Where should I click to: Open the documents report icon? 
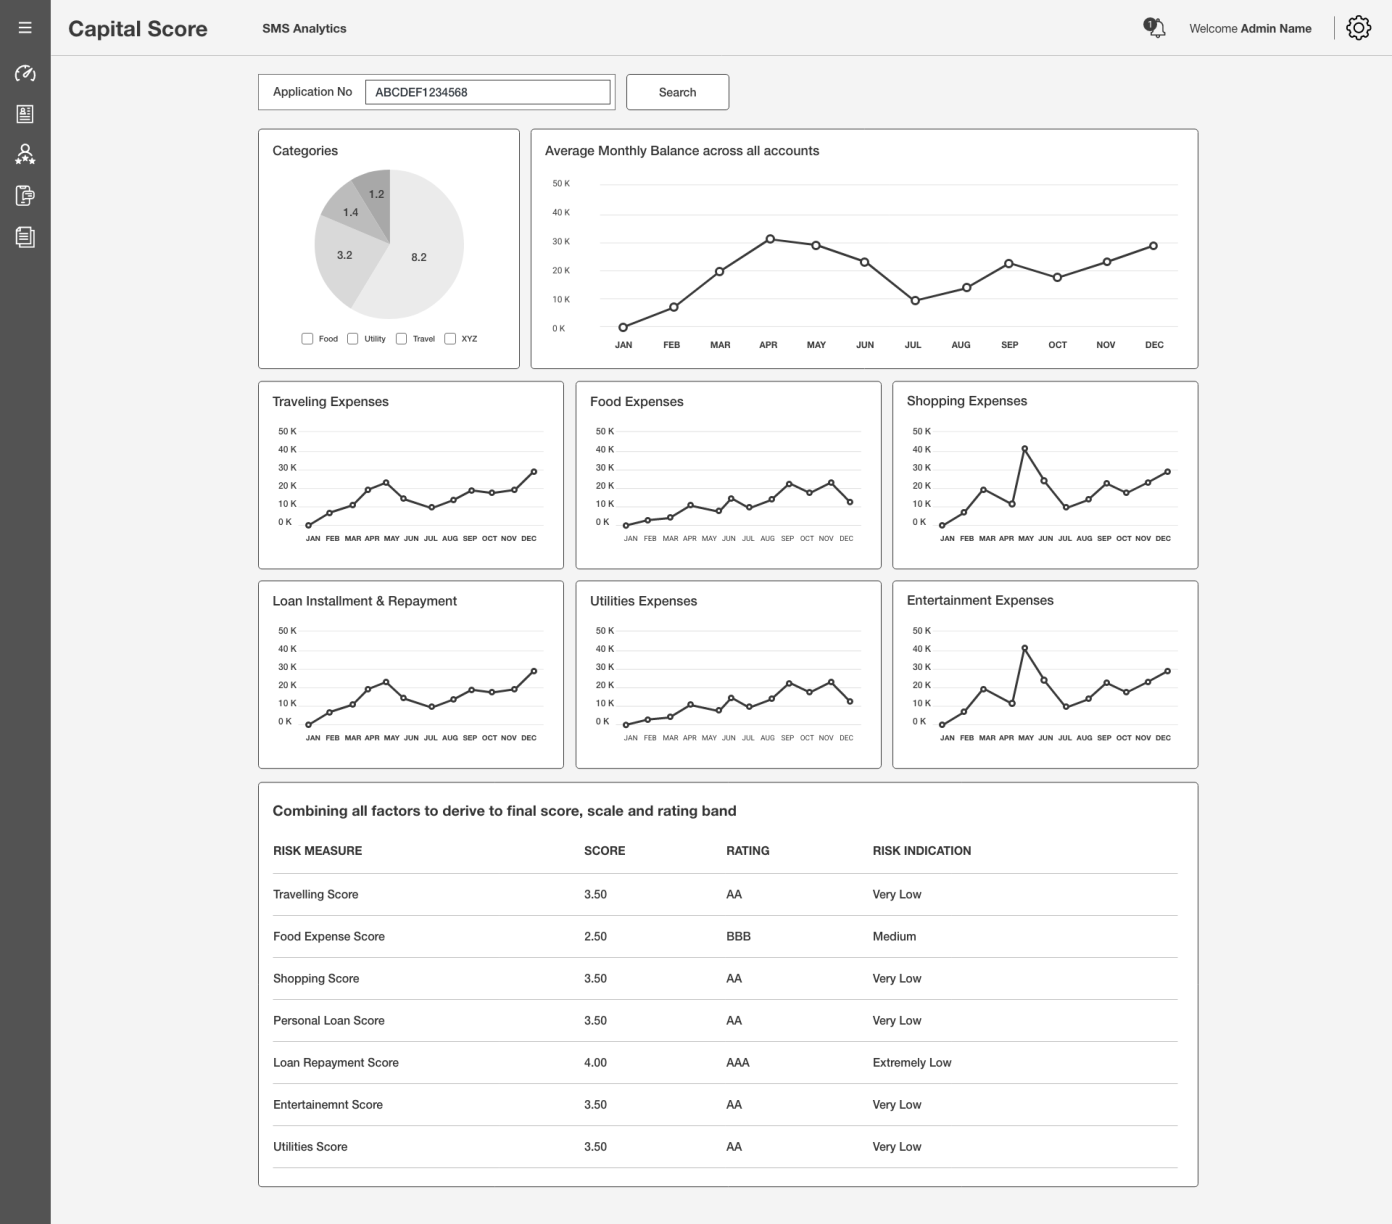(25, 237)
